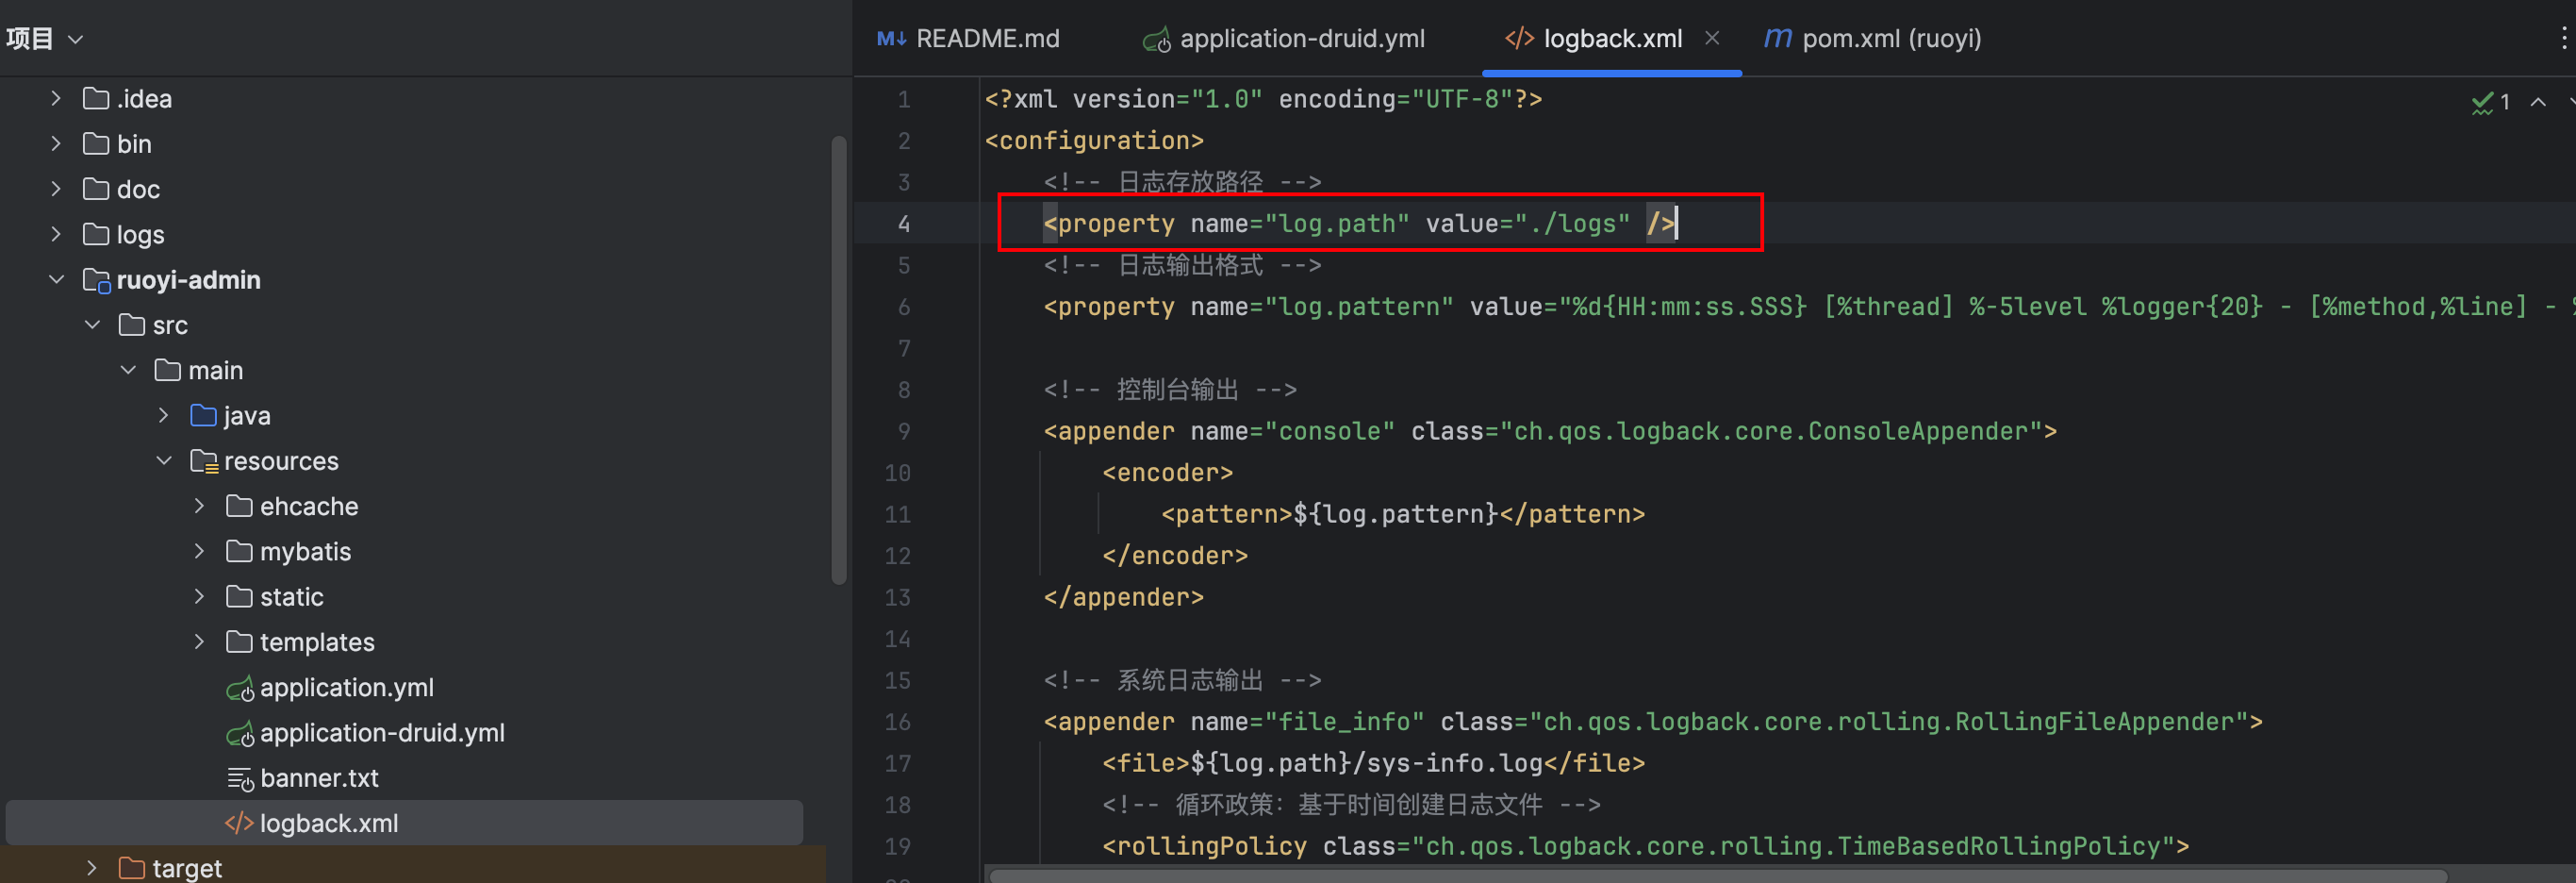Click the project tree vertical scrollbar
This screenshot has width=2576, height=883.
click(839, 360)
